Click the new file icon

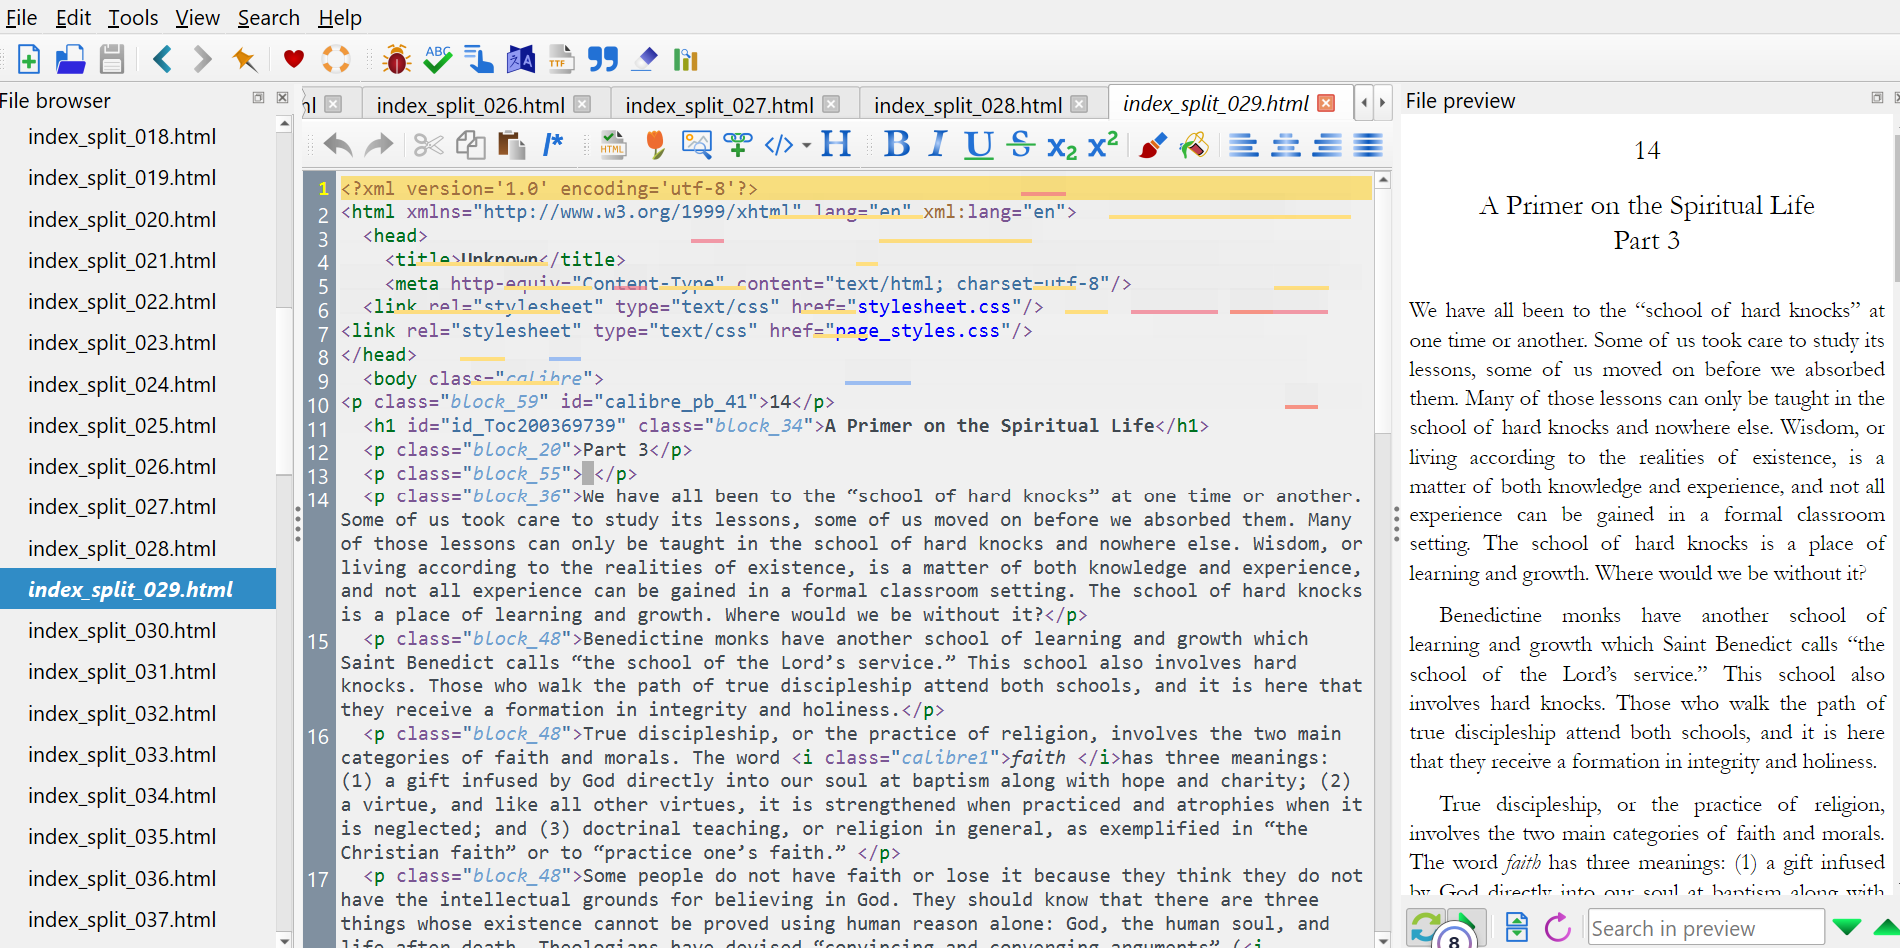tap(29, 60)
